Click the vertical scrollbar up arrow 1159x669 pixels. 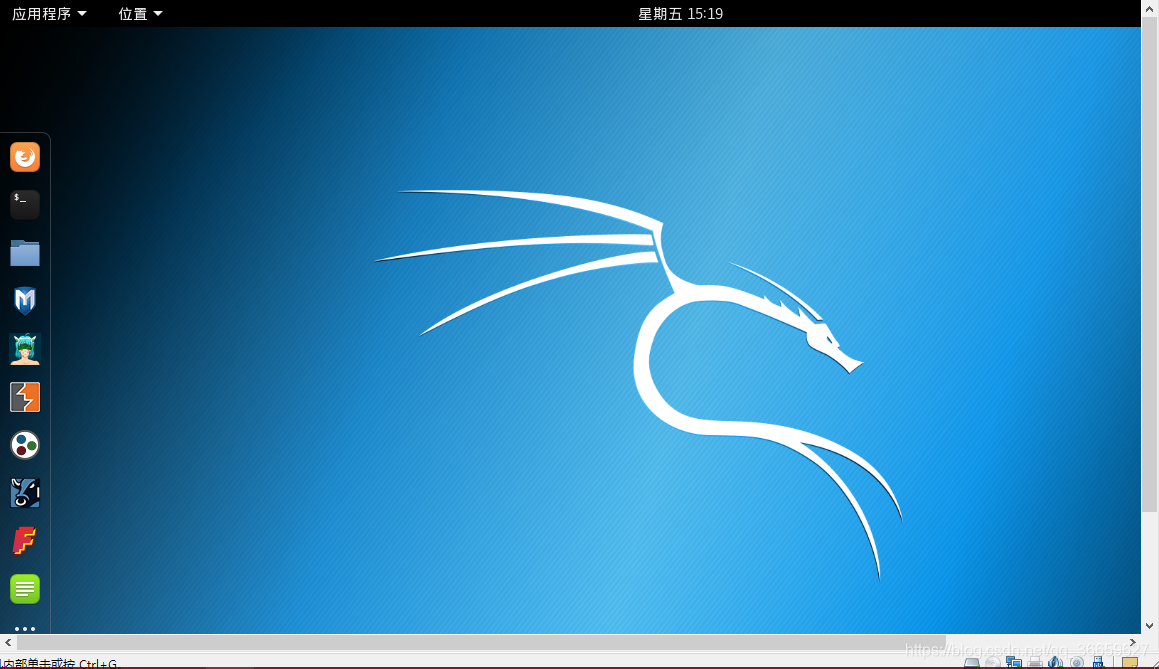tap(1149, 8)
